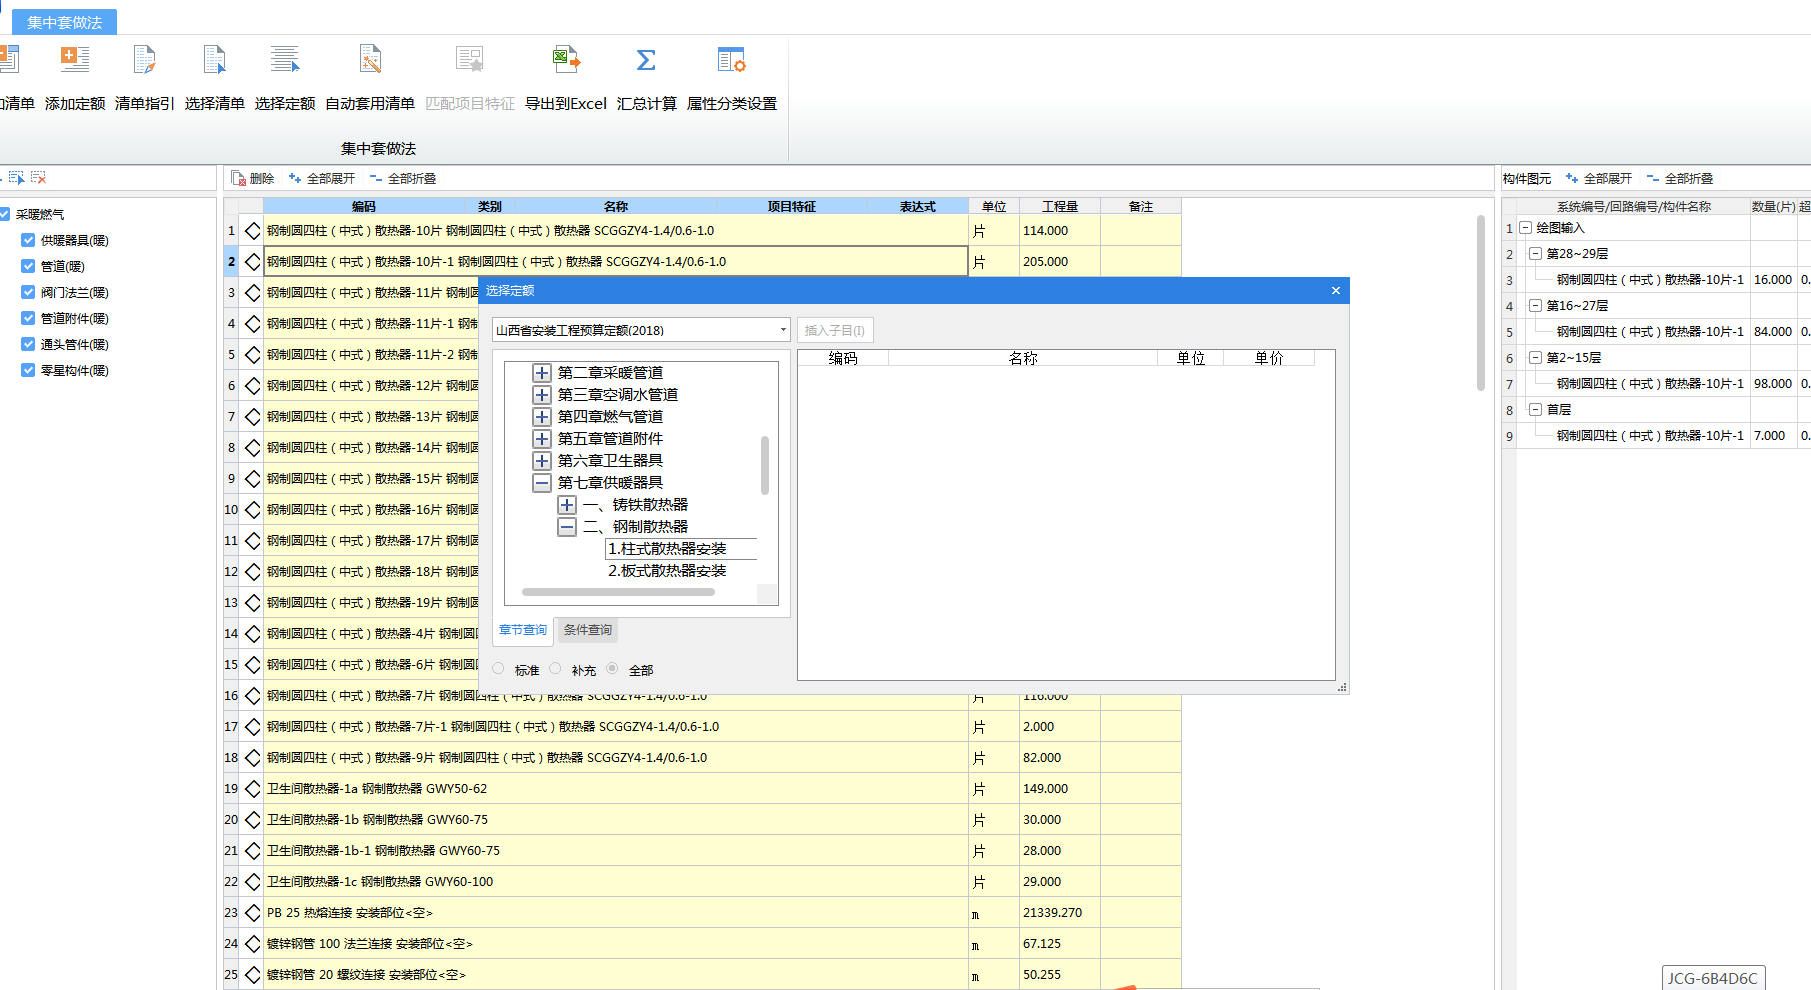
Task: Click diamond icon in row 17
Action: [x=252, y=727]
